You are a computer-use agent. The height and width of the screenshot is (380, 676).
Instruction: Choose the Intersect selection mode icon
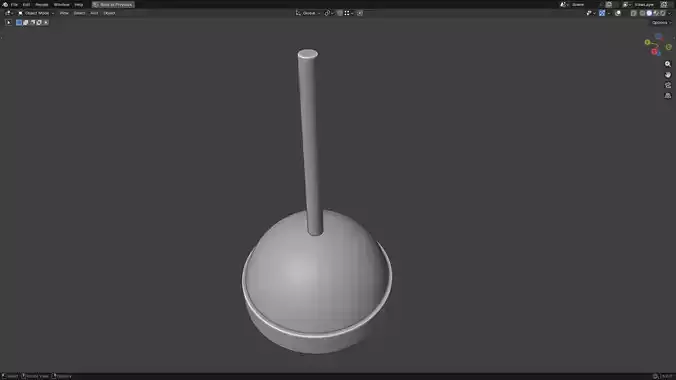[46, 22]
